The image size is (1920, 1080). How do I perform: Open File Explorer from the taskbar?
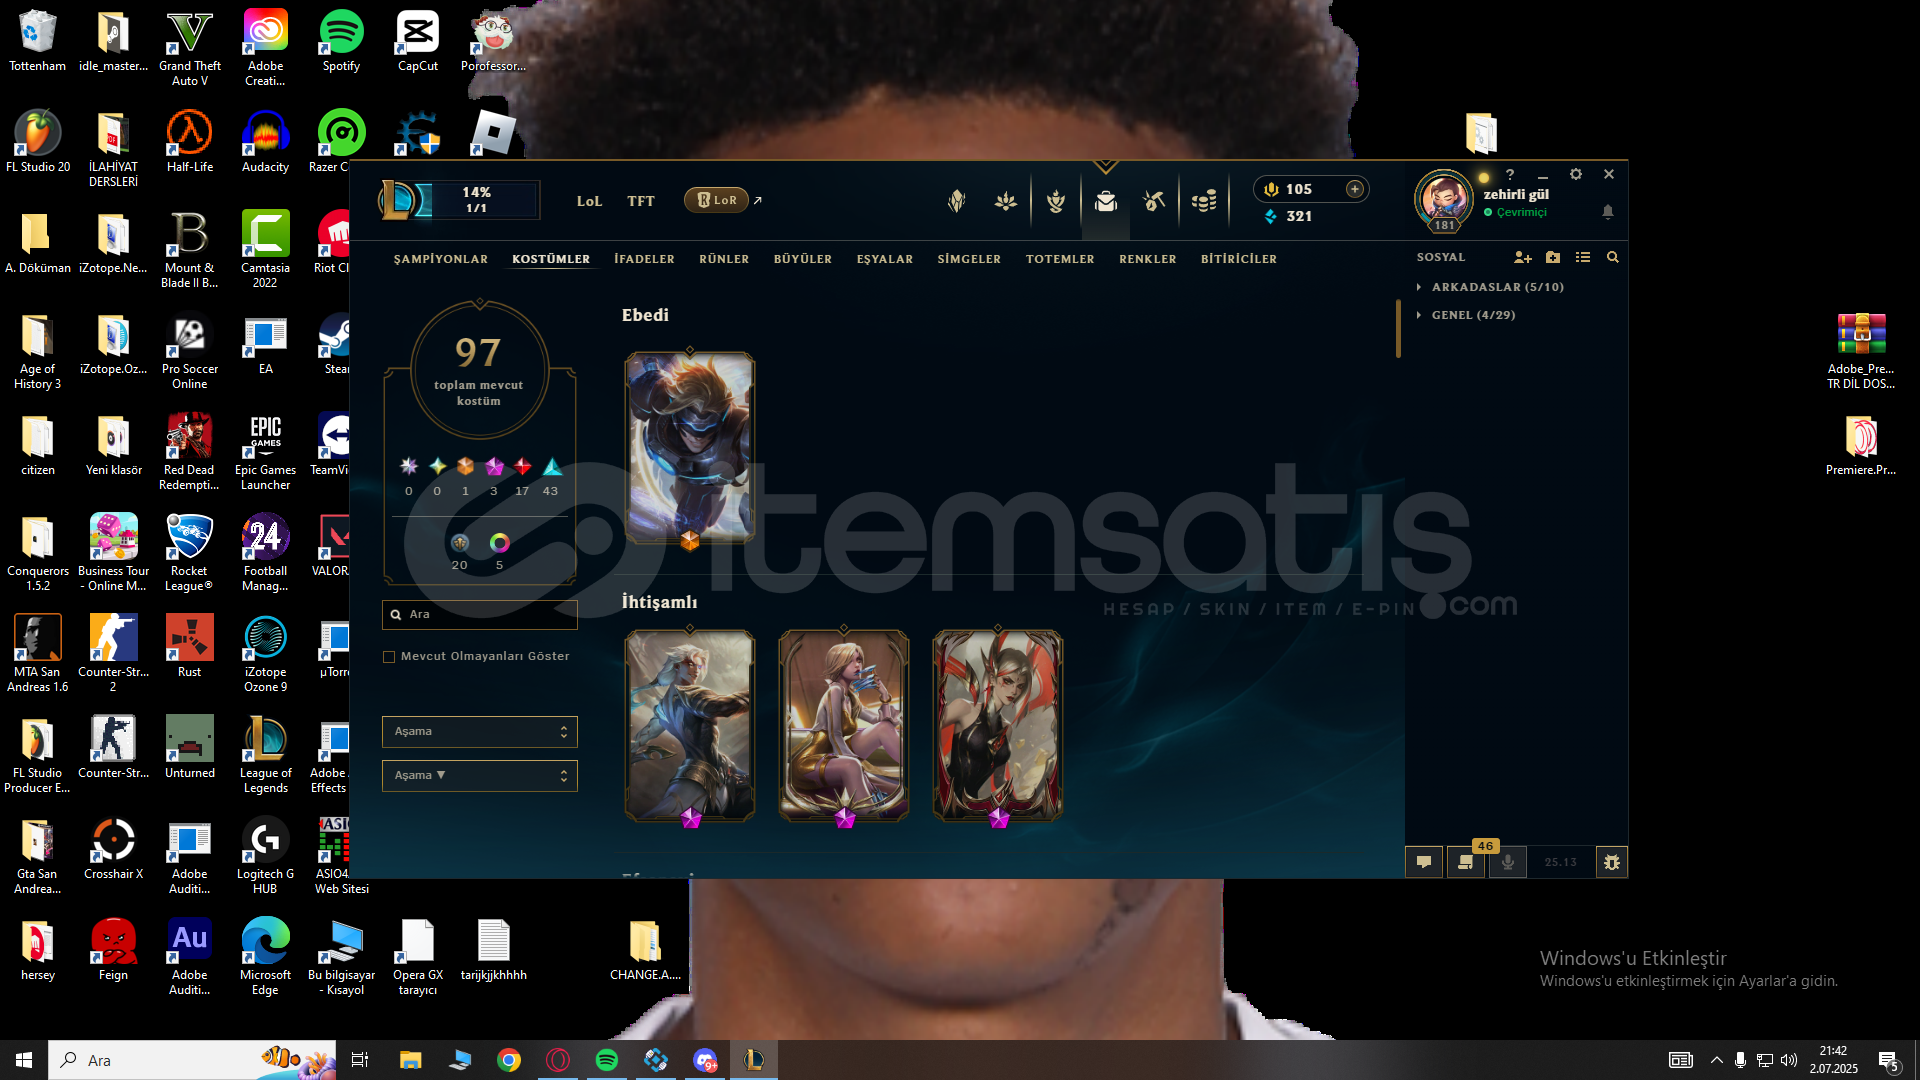click(x=411, y=1060)
